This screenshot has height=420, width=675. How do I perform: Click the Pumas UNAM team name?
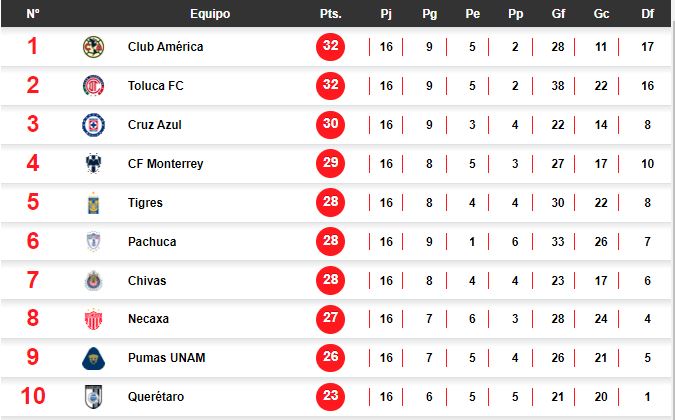pyautogui.click(x=166, y=358)
